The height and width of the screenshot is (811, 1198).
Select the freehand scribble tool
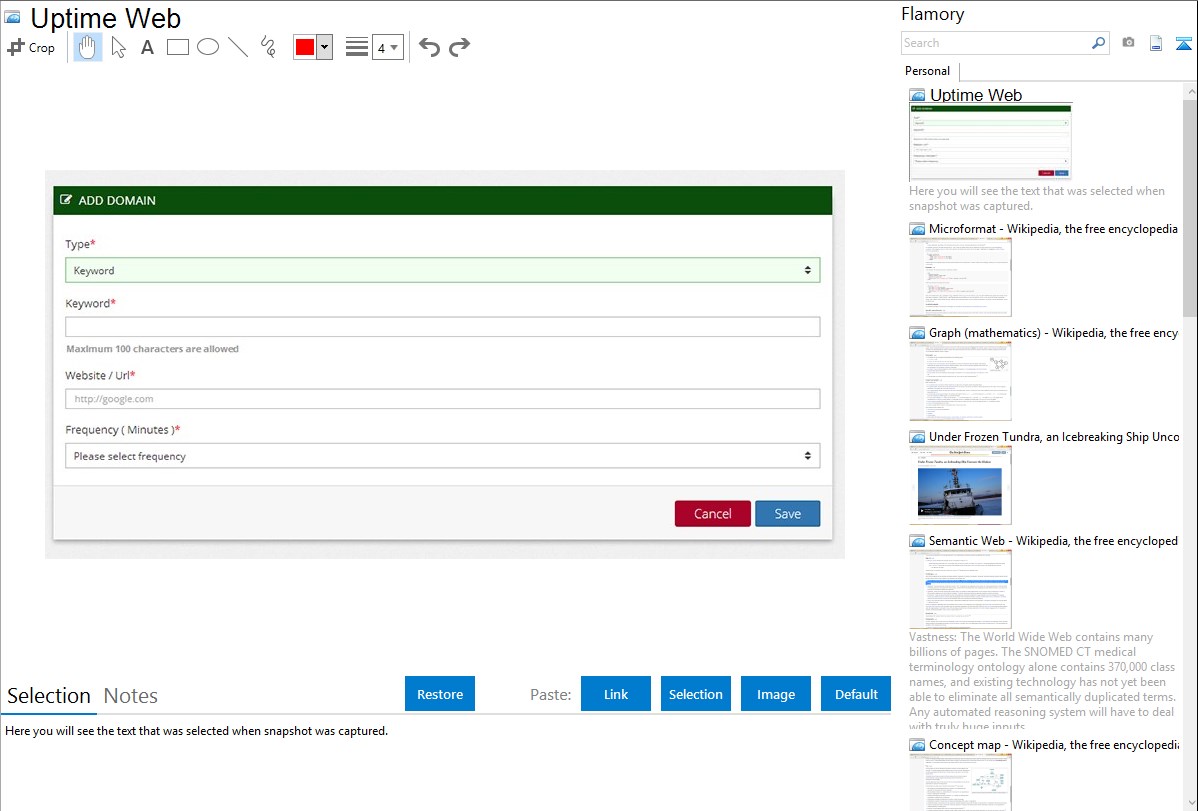point(268,47)
